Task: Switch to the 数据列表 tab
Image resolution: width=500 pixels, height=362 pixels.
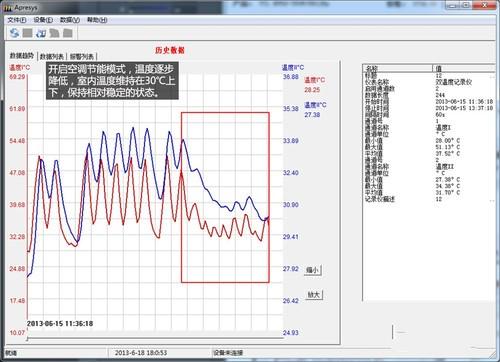Action: pos(52,56)
